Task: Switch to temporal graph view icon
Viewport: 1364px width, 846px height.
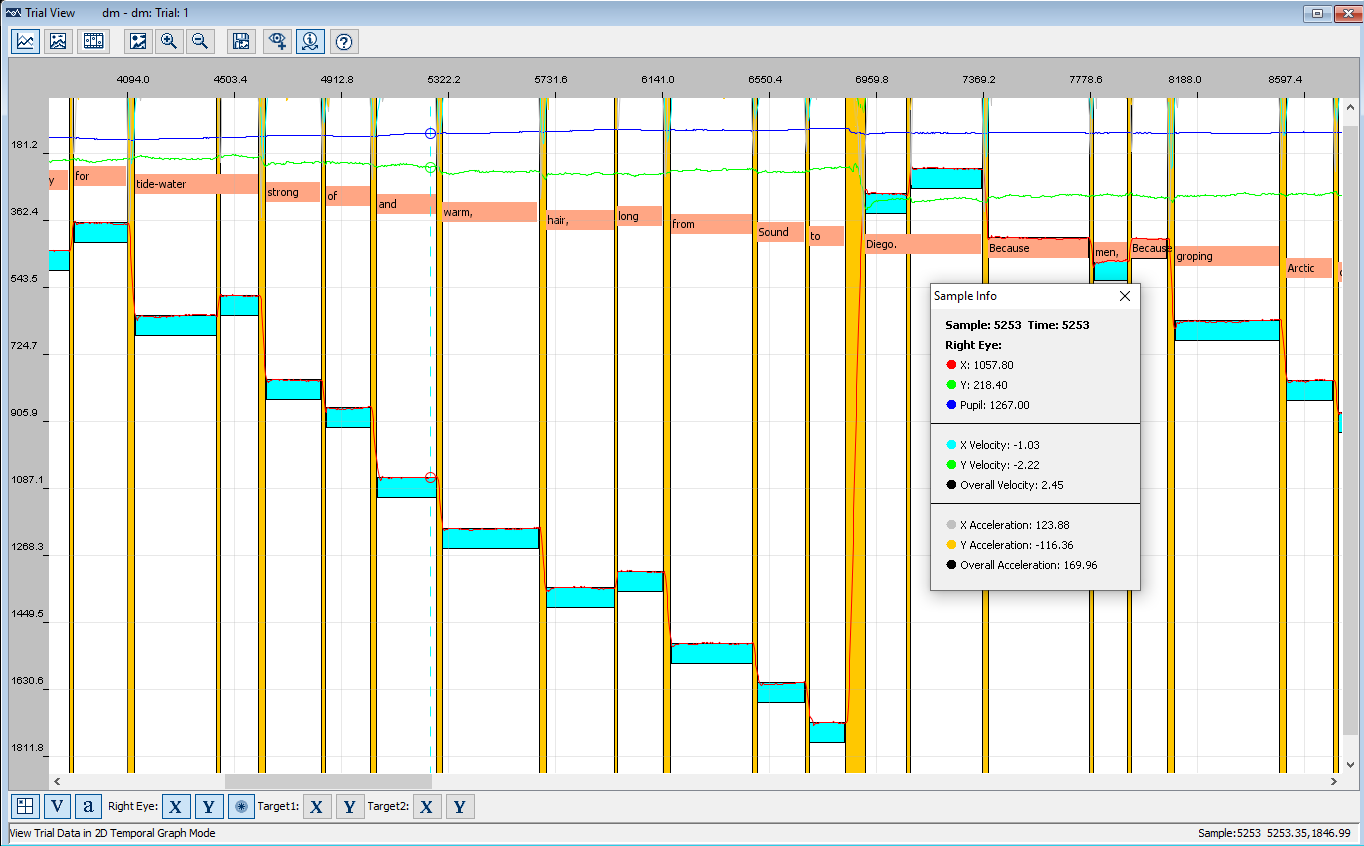Action: (26, 41)
